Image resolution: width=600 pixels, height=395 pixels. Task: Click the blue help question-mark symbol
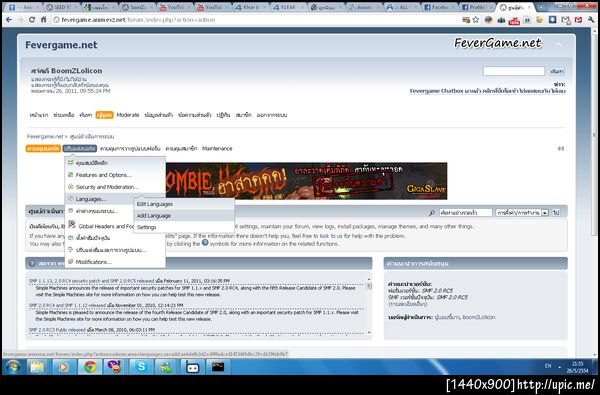click(x=205, y=243)
